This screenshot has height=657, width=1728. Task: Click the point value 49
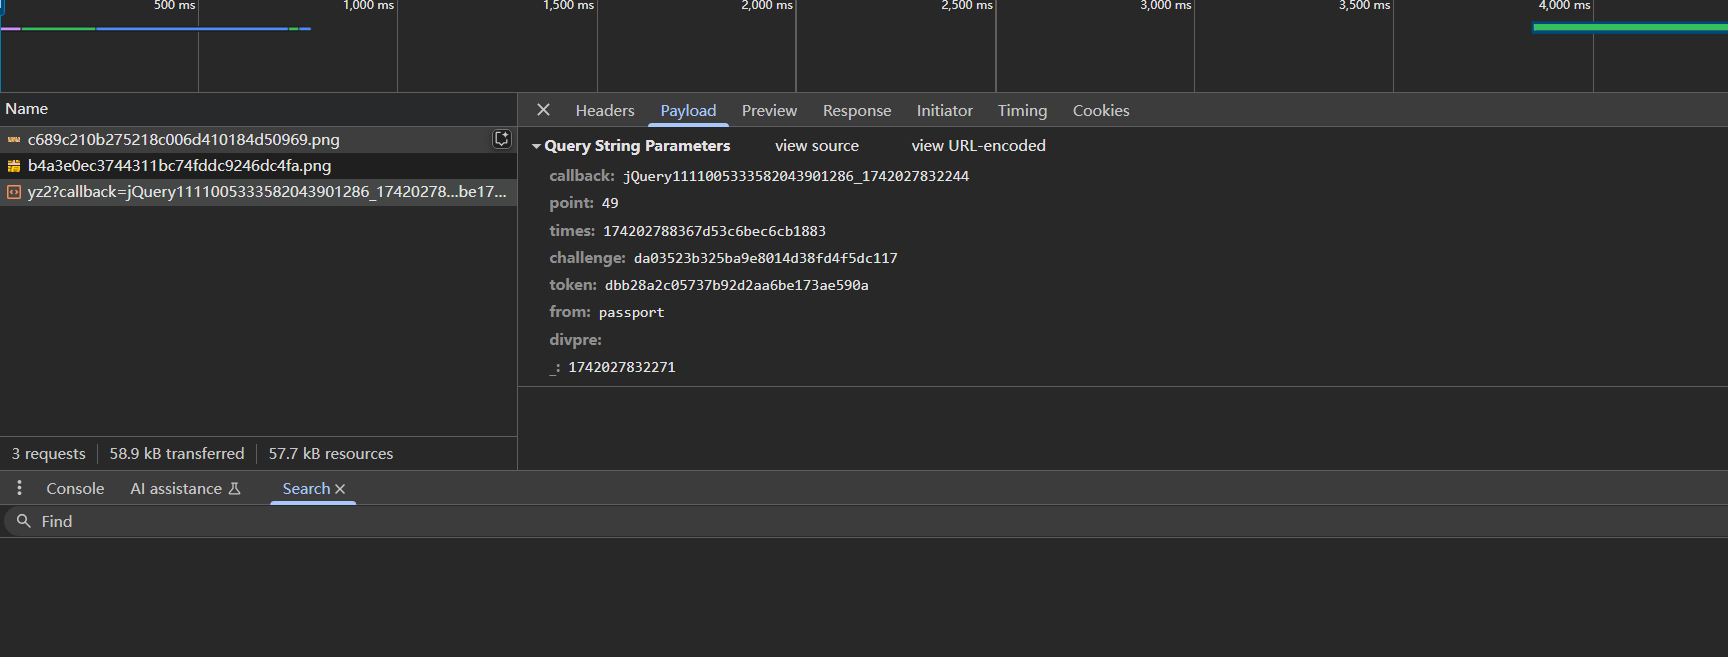(x=610, y=203)
